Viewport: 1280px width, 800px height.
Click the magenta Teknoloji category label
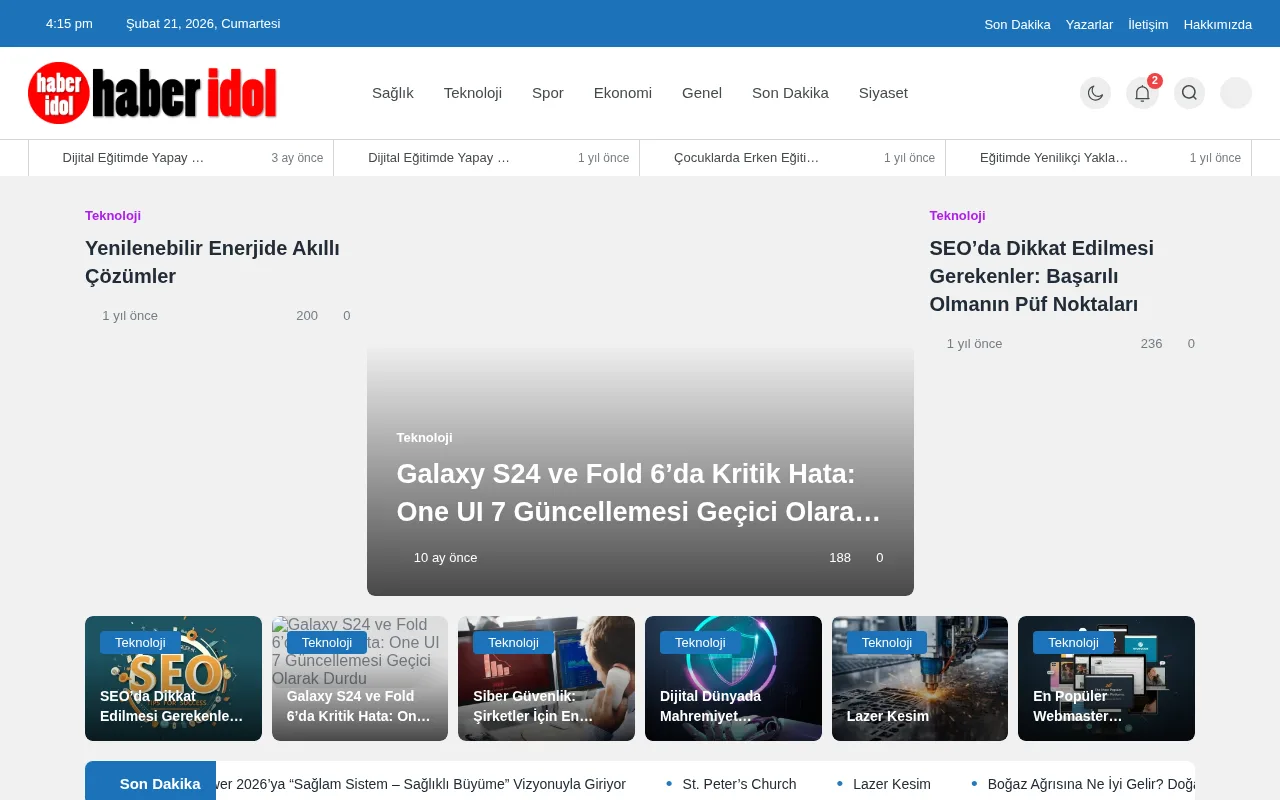pos(112,215)
